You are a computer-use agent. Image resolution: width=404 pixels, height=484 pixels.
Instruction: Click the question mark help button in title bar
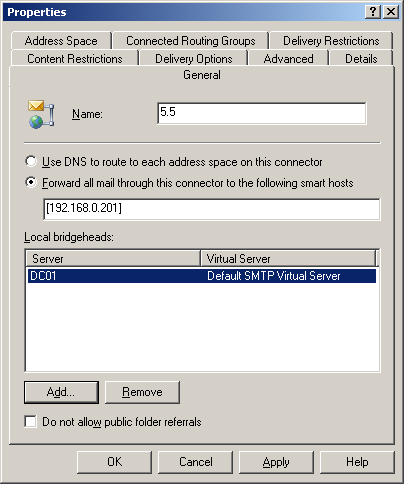373,12
